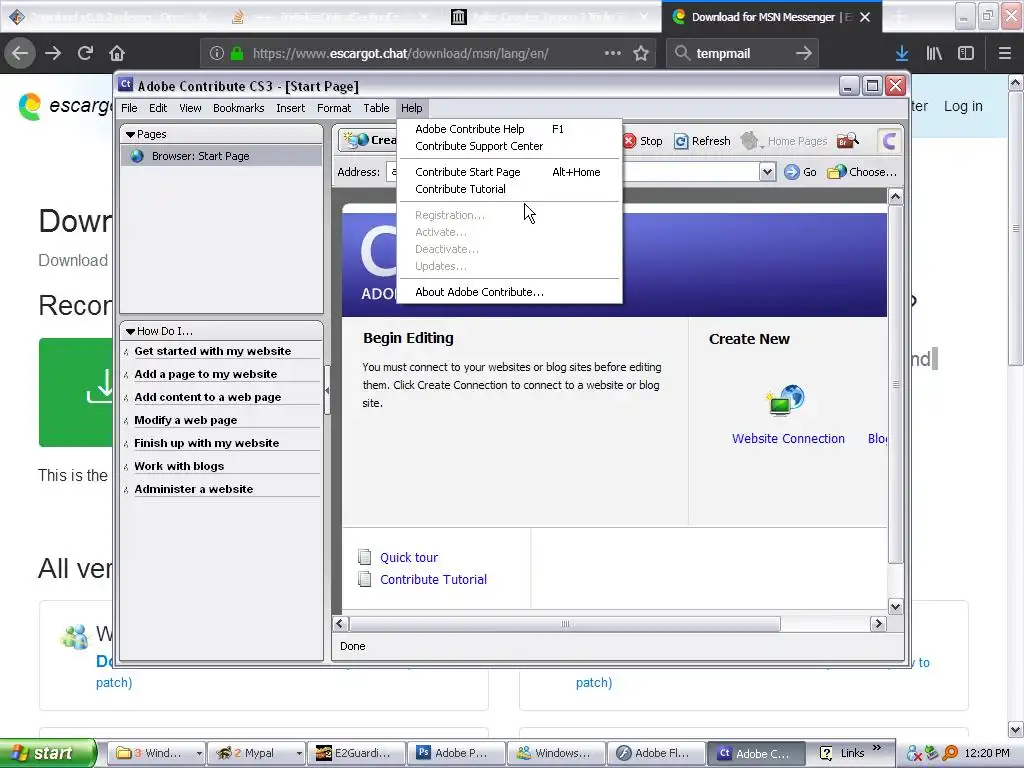Click Firefox downloads arrow icon

pos(902,54)
